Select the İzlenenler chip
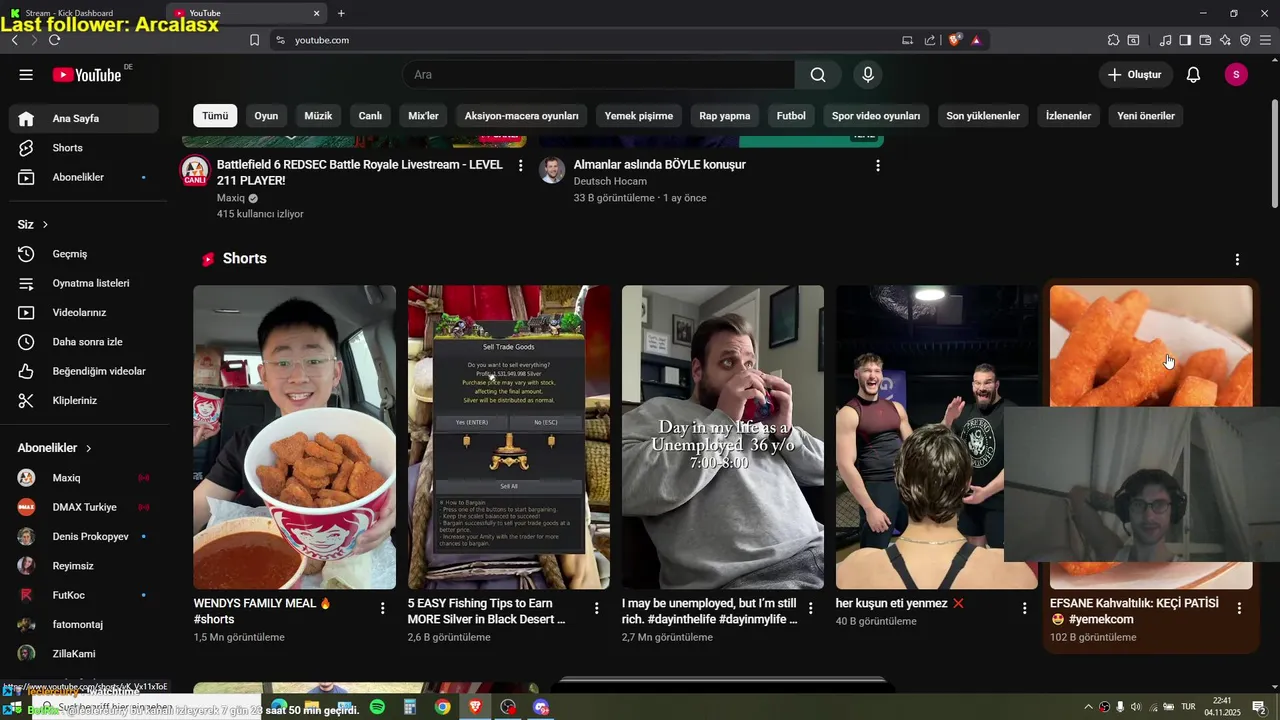The width and height of the screenshot is (1280, 720). 1068,116
